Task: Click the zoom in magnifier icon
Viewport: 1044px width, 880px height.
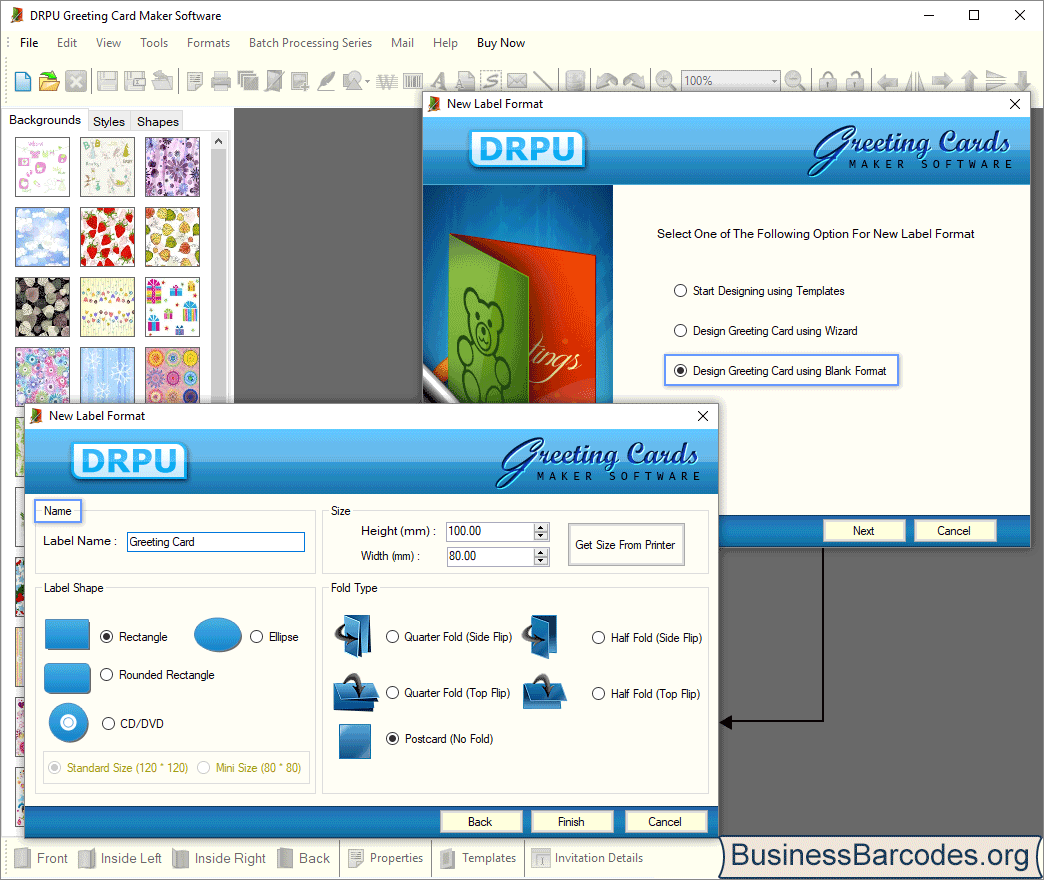Action: pos(665,81)
